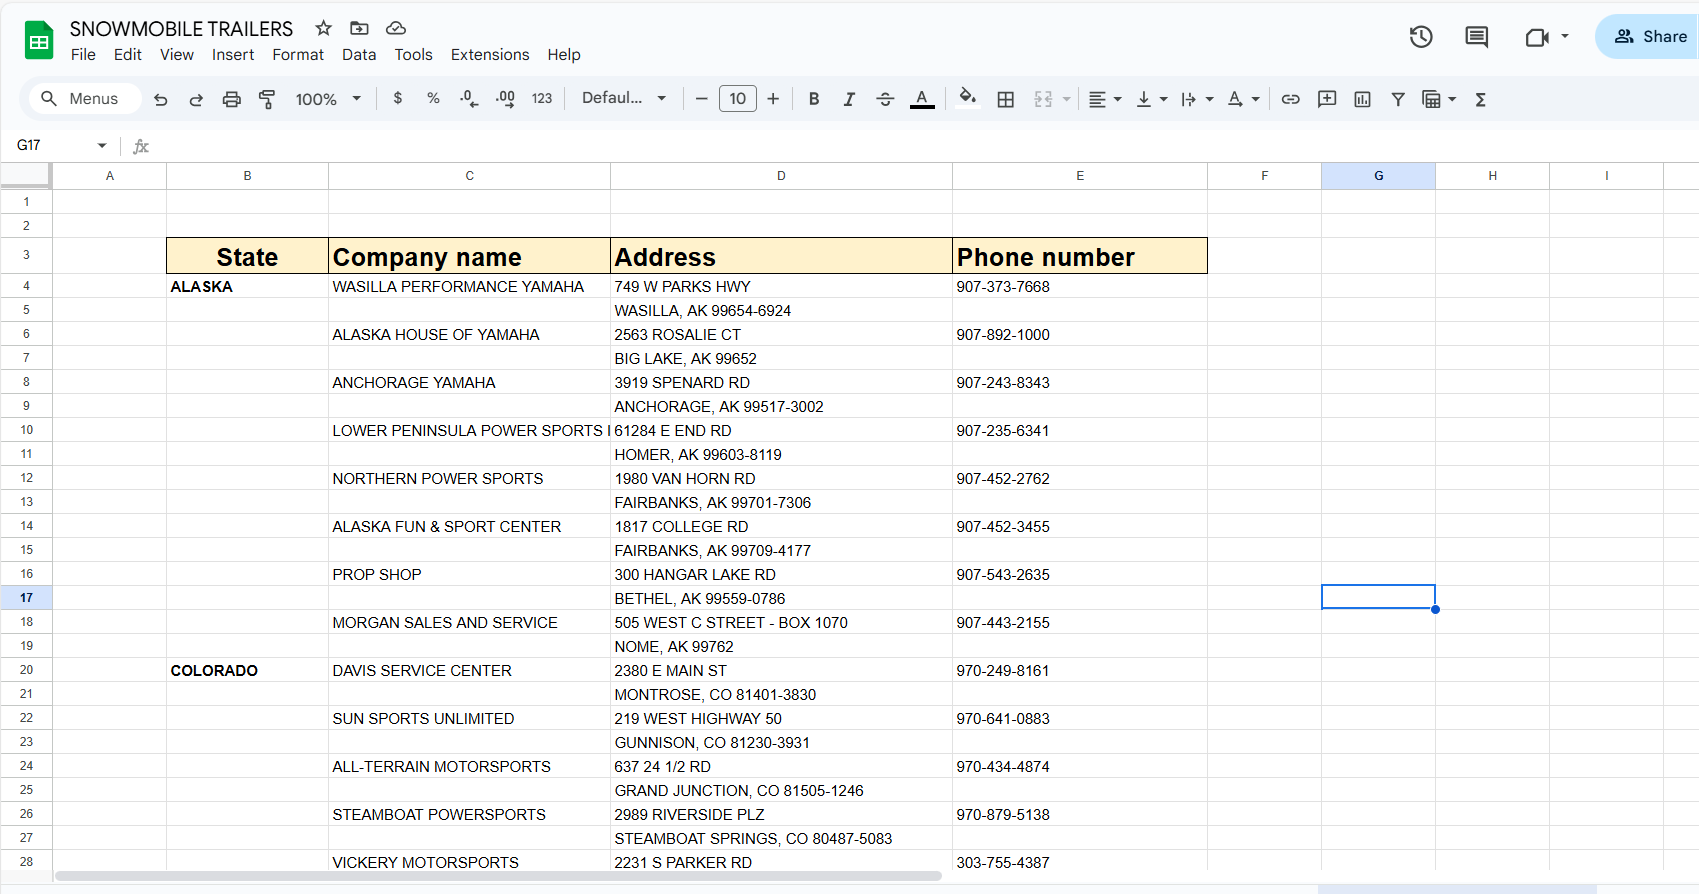Click the horizontal scrollbar

click(x=498, y=876)
